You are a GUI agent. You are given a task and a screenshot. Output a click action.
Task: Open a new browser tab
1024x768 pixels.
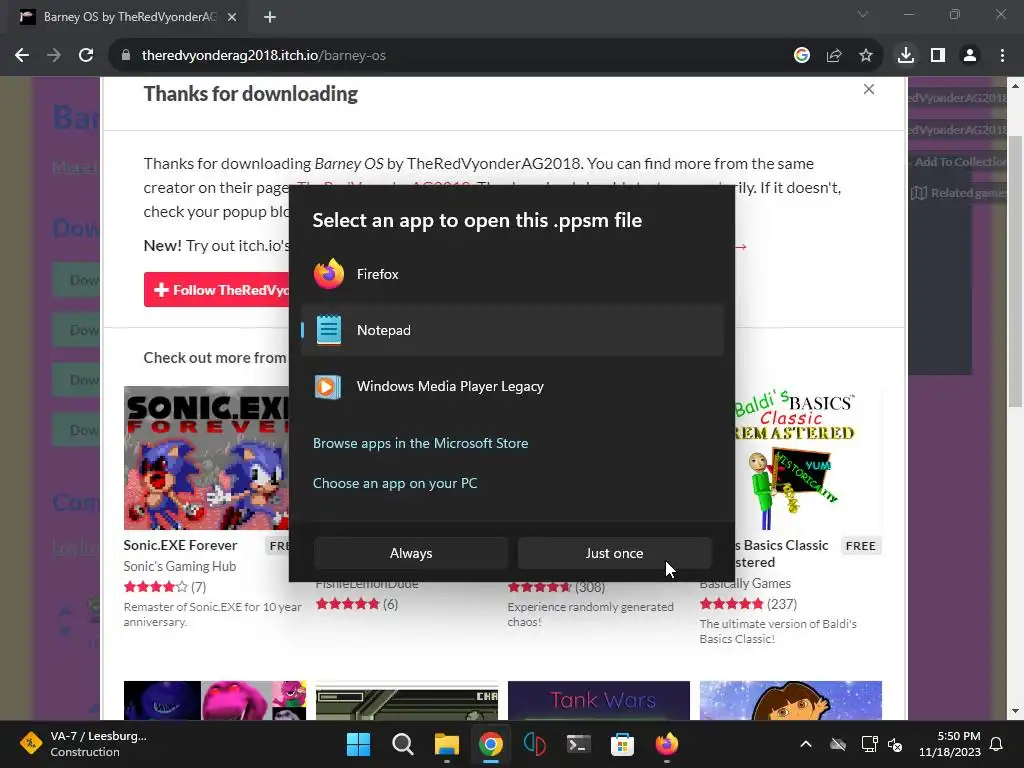click(270, 17)
